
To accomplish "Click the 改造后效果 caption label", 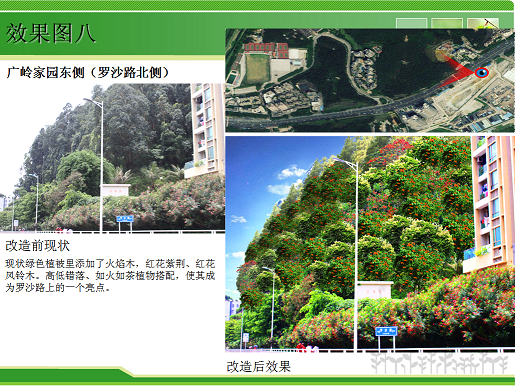I will point(259,366).
